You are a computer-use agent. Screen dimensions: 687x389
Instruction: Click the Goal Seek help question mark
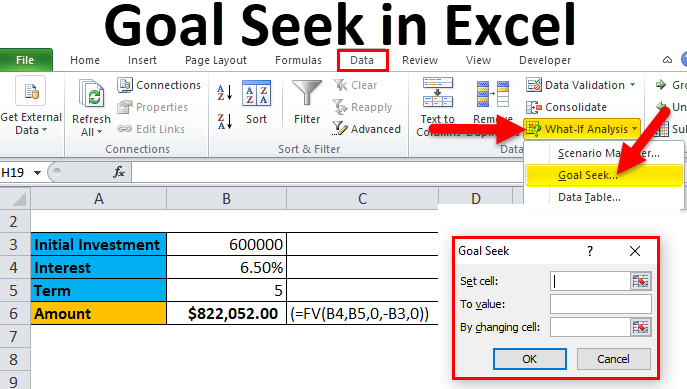[x=590, y=251]
